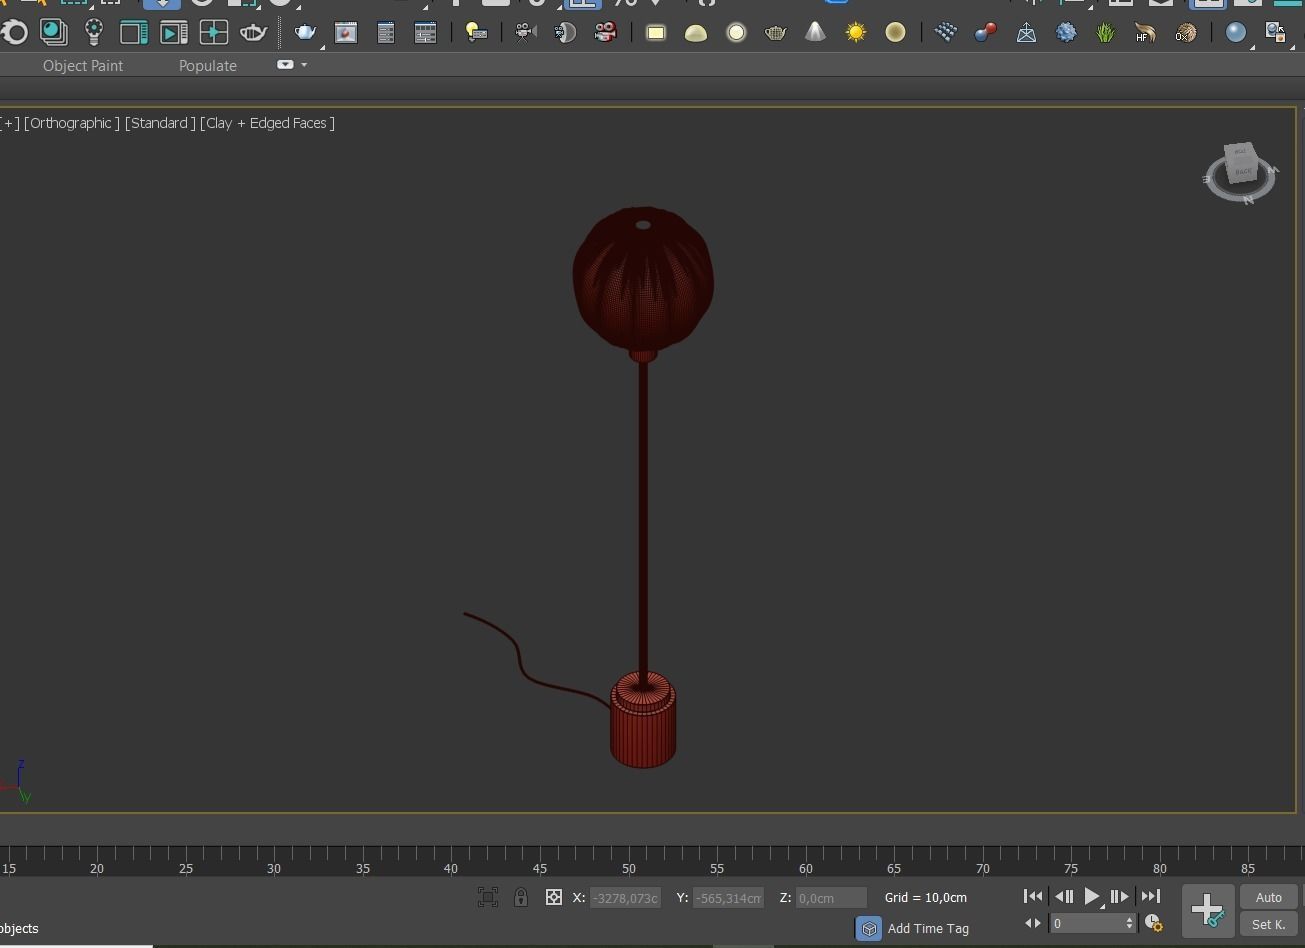1305x948 pixels.
Task: Open the Orthographic viewport view menu
Action: click(x=72, y=123)
